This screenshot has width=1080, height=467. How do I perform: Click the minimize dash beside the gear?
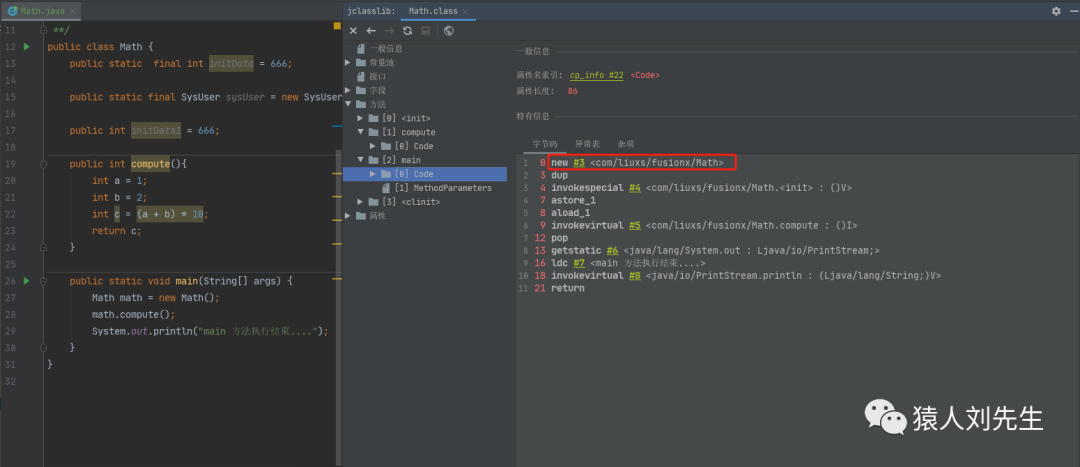coord(1072,11)
